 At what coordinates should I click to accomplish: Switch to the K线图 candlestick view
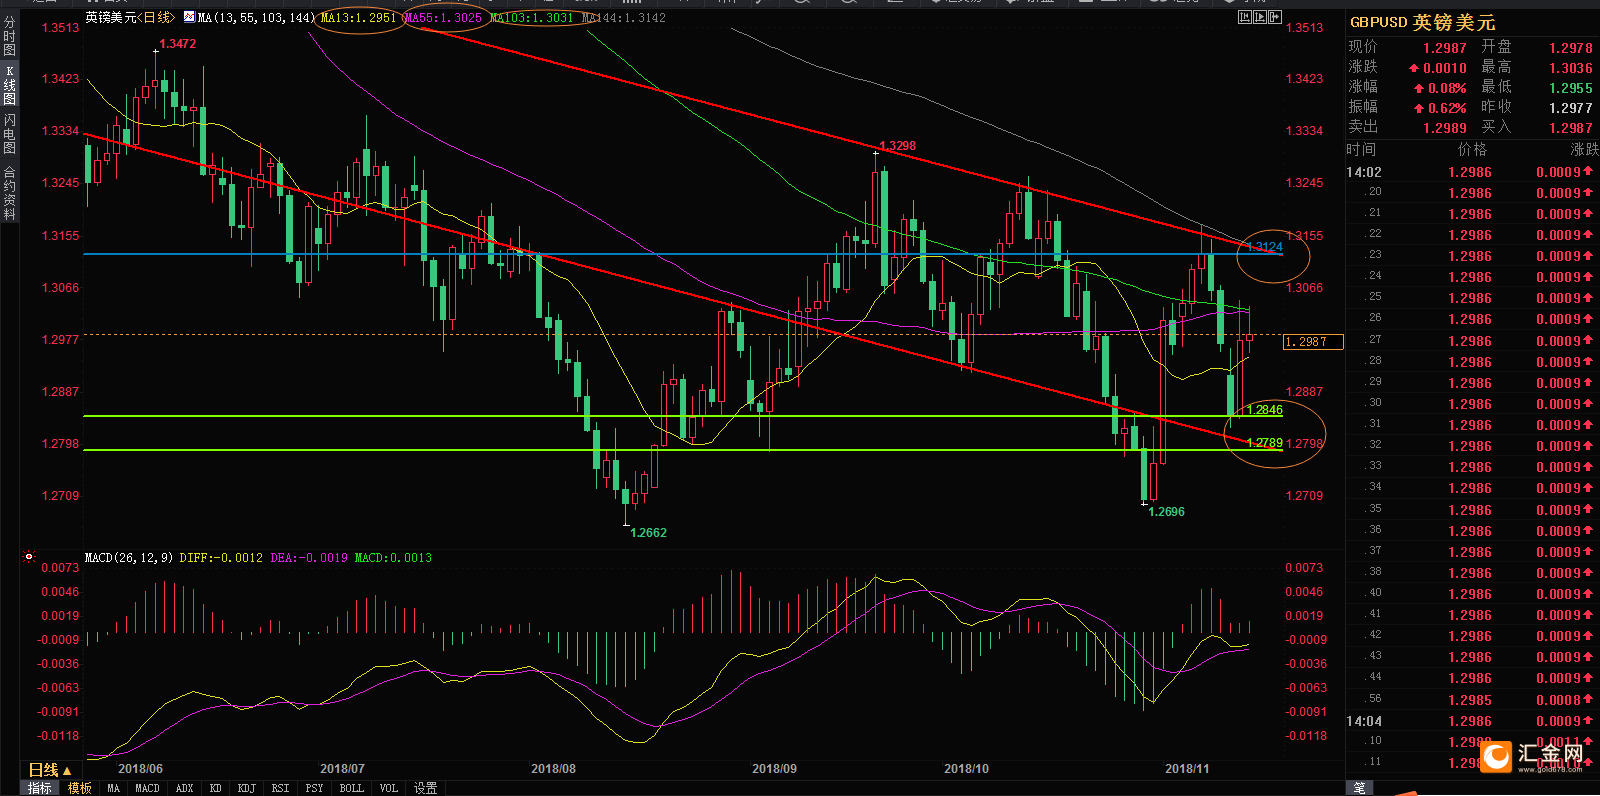tap(9, 86)
